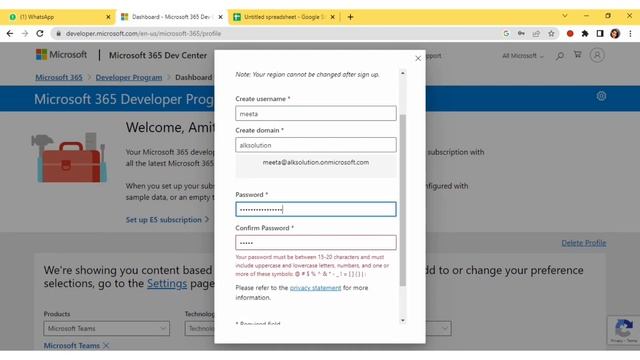Image resolution: width=640 pixels, height=360 pixels.
Task: Open the Chrome three-dot menu
Action: (x=630, y=33)
